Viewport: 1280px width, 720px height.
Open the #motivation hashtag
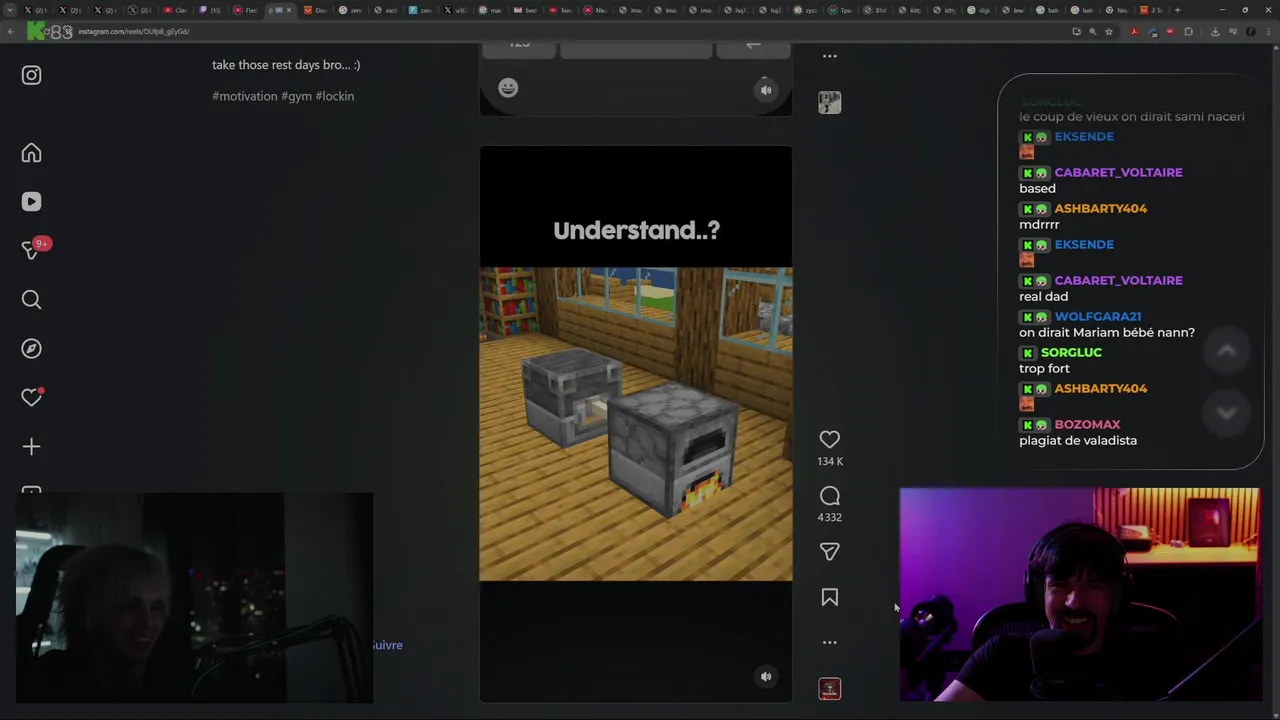click(244, 96)
